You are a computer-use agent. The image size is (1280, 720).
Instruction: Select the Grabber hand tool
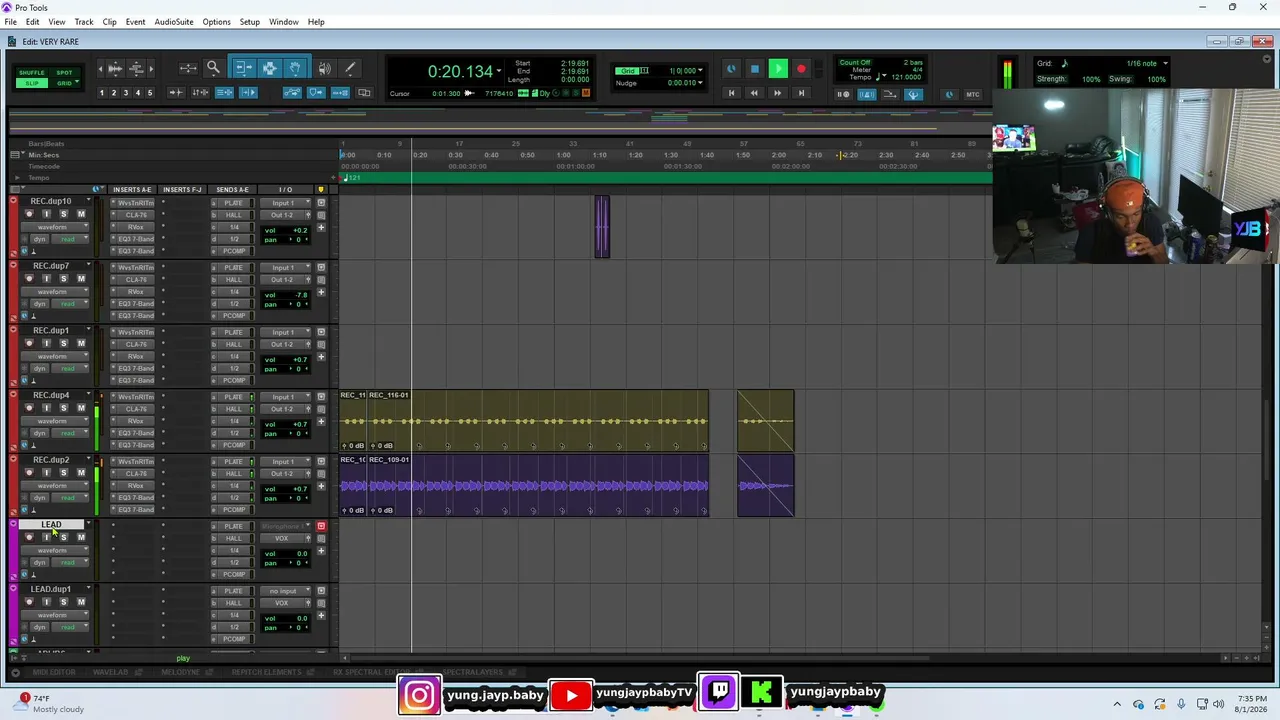pyautogui.click(x=295, y=68)
